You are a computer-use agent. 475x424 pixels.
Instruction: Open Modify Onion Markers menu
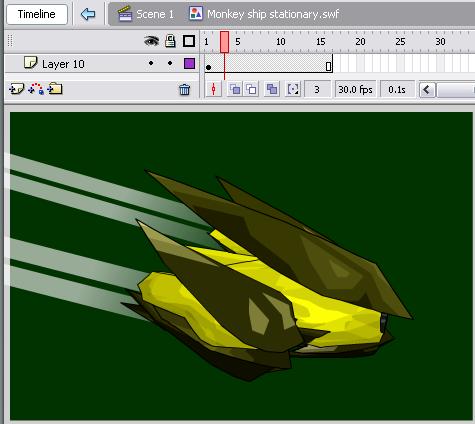pyautogui.click(x=293, y=89)
